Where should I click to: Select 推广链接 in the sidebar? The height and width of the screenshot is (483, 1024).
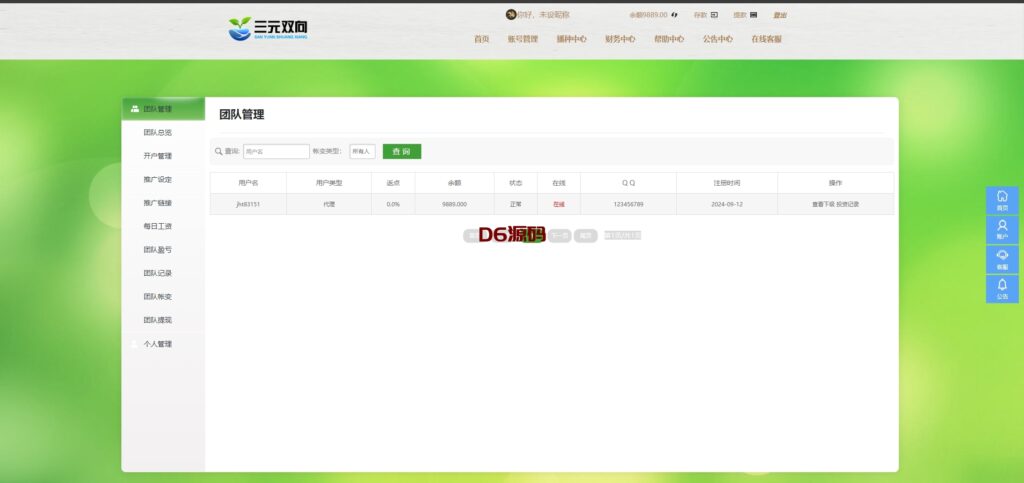157,203
